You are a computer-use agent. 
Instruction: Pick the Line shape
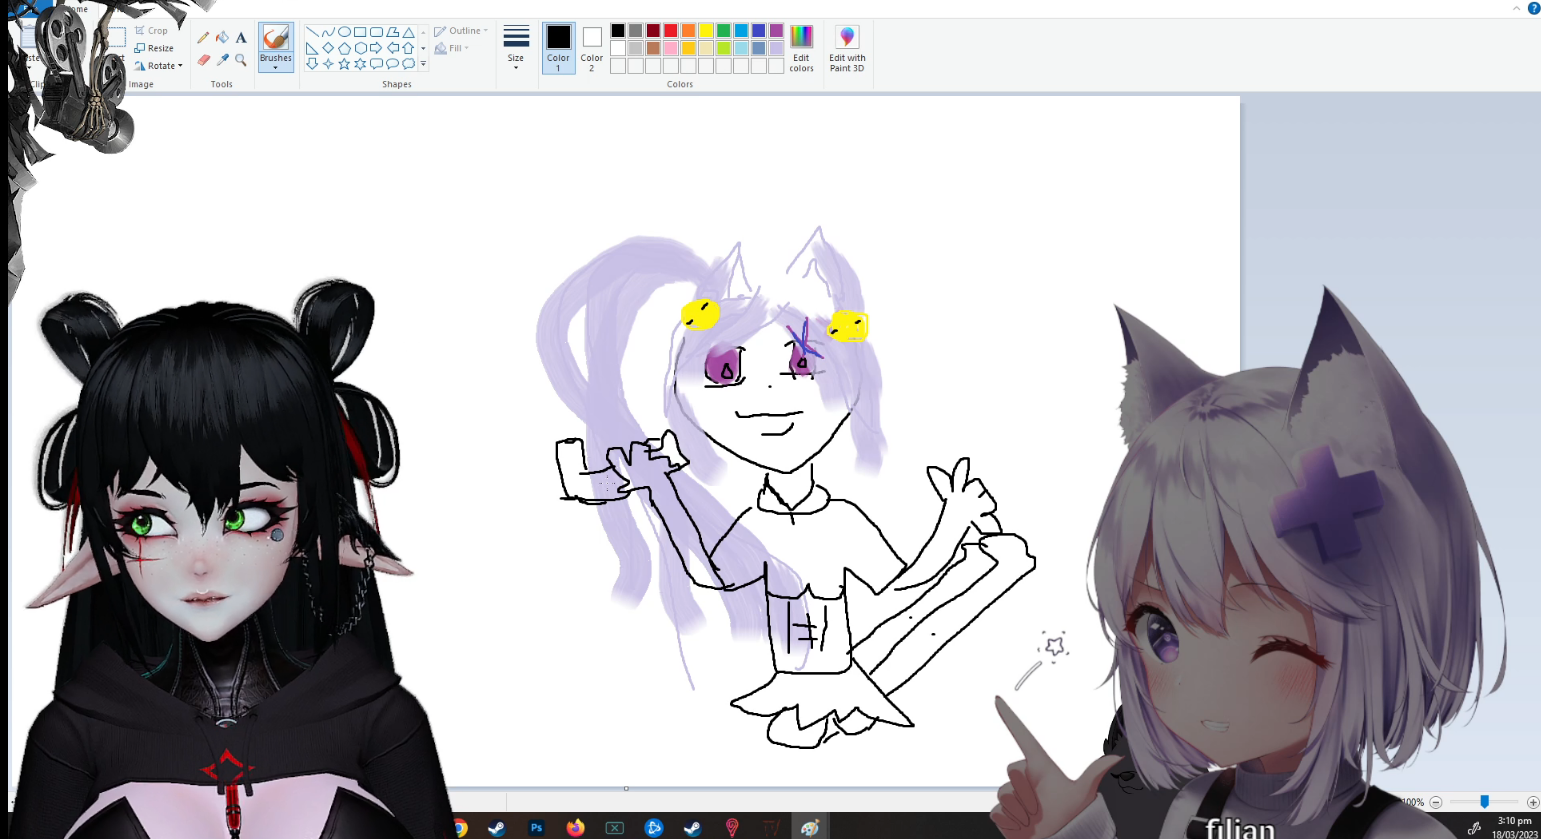click(x=312, y=32)
